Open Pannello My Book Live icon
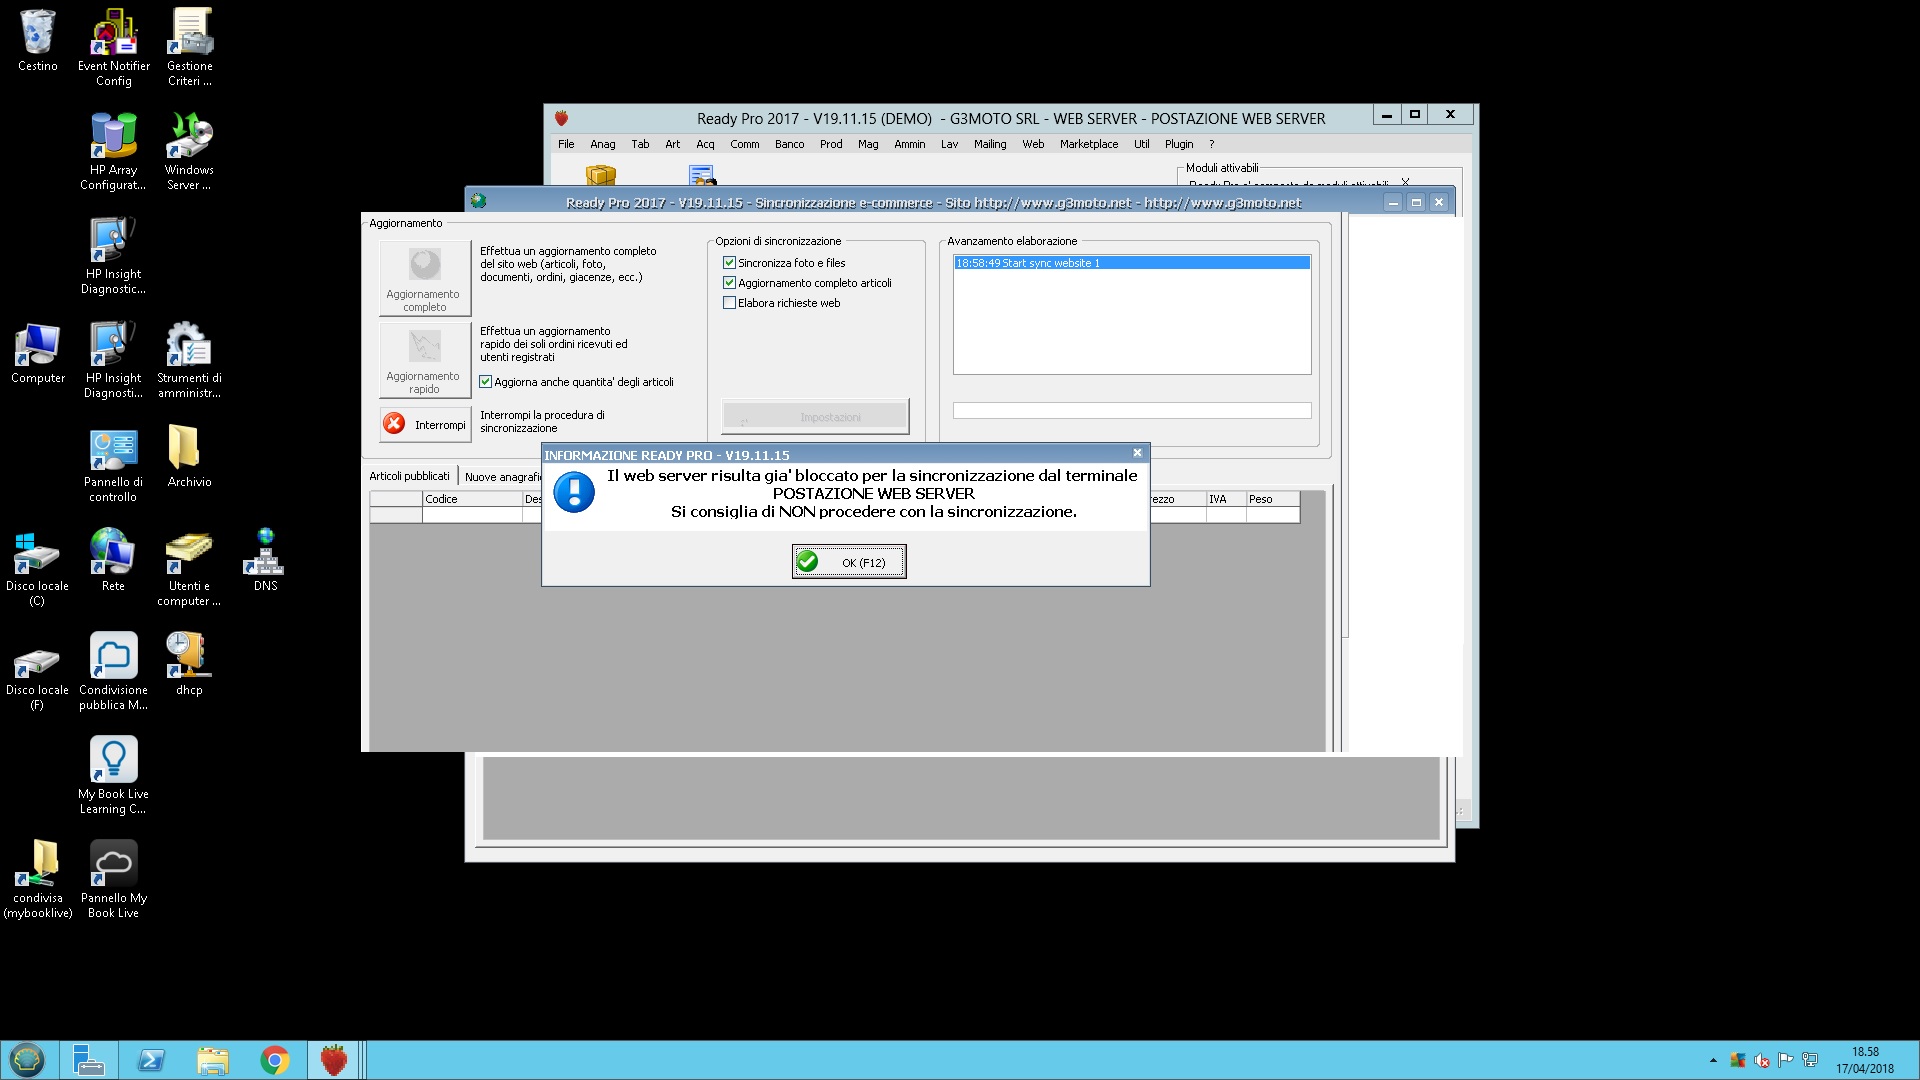 pos(113,880)
